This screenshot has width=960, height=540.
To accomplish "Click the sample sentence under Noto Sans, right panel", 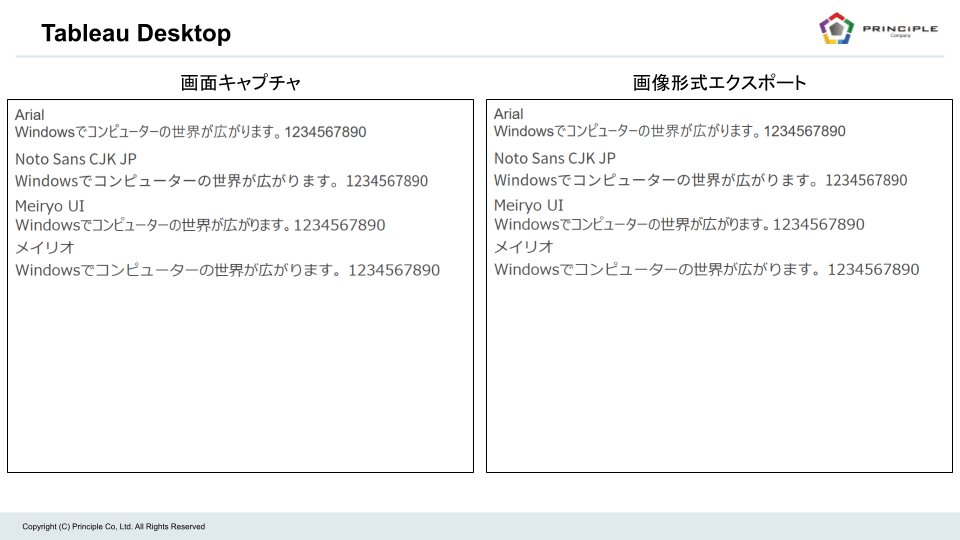I will pos(701,181).
